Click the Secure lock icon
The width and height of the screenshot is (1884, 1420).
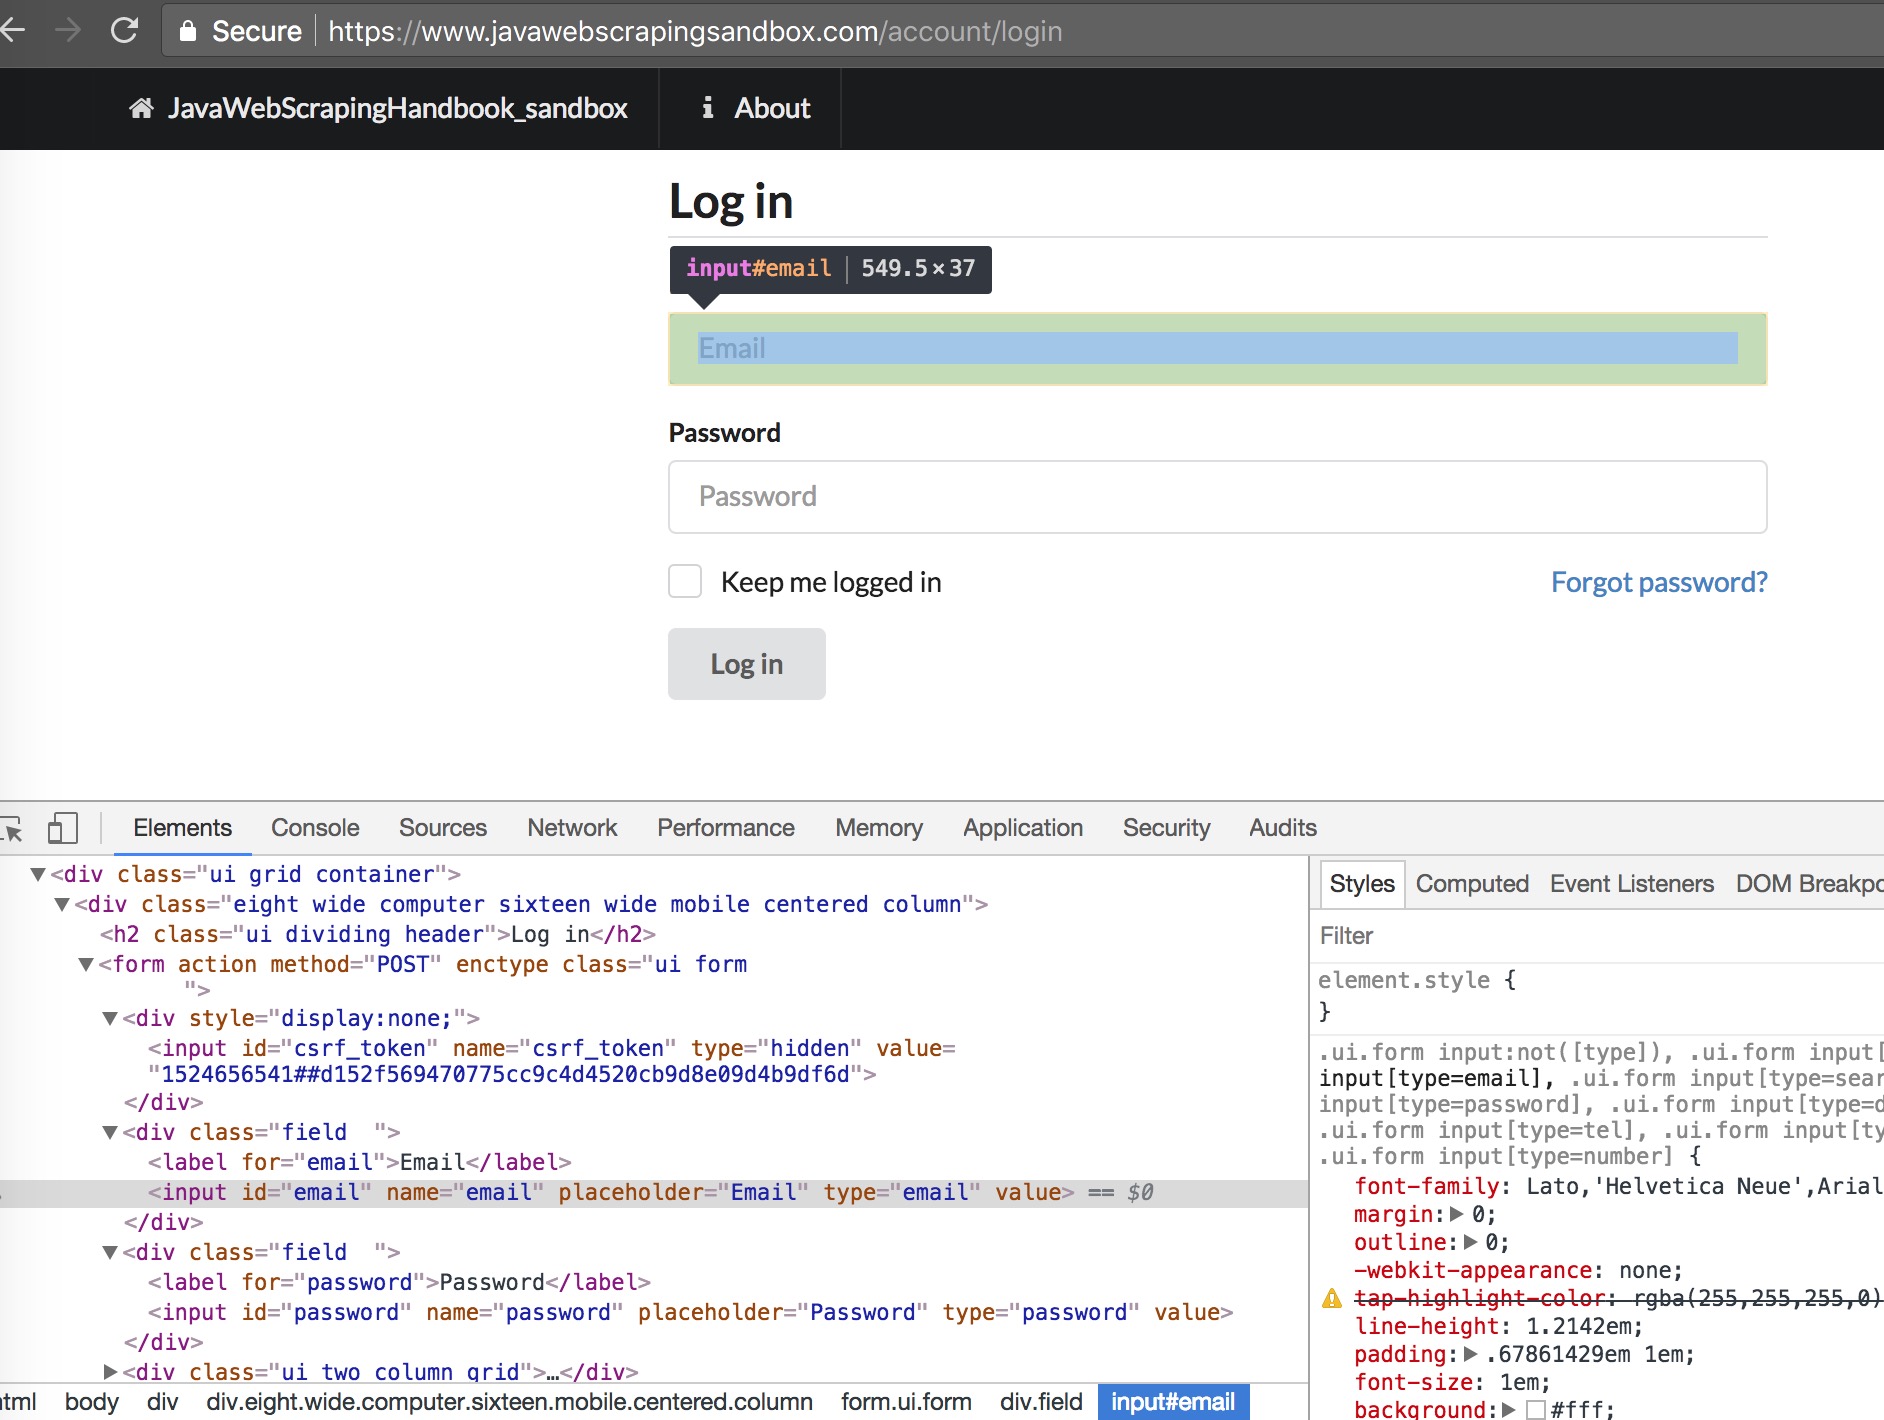pos(188,30)
